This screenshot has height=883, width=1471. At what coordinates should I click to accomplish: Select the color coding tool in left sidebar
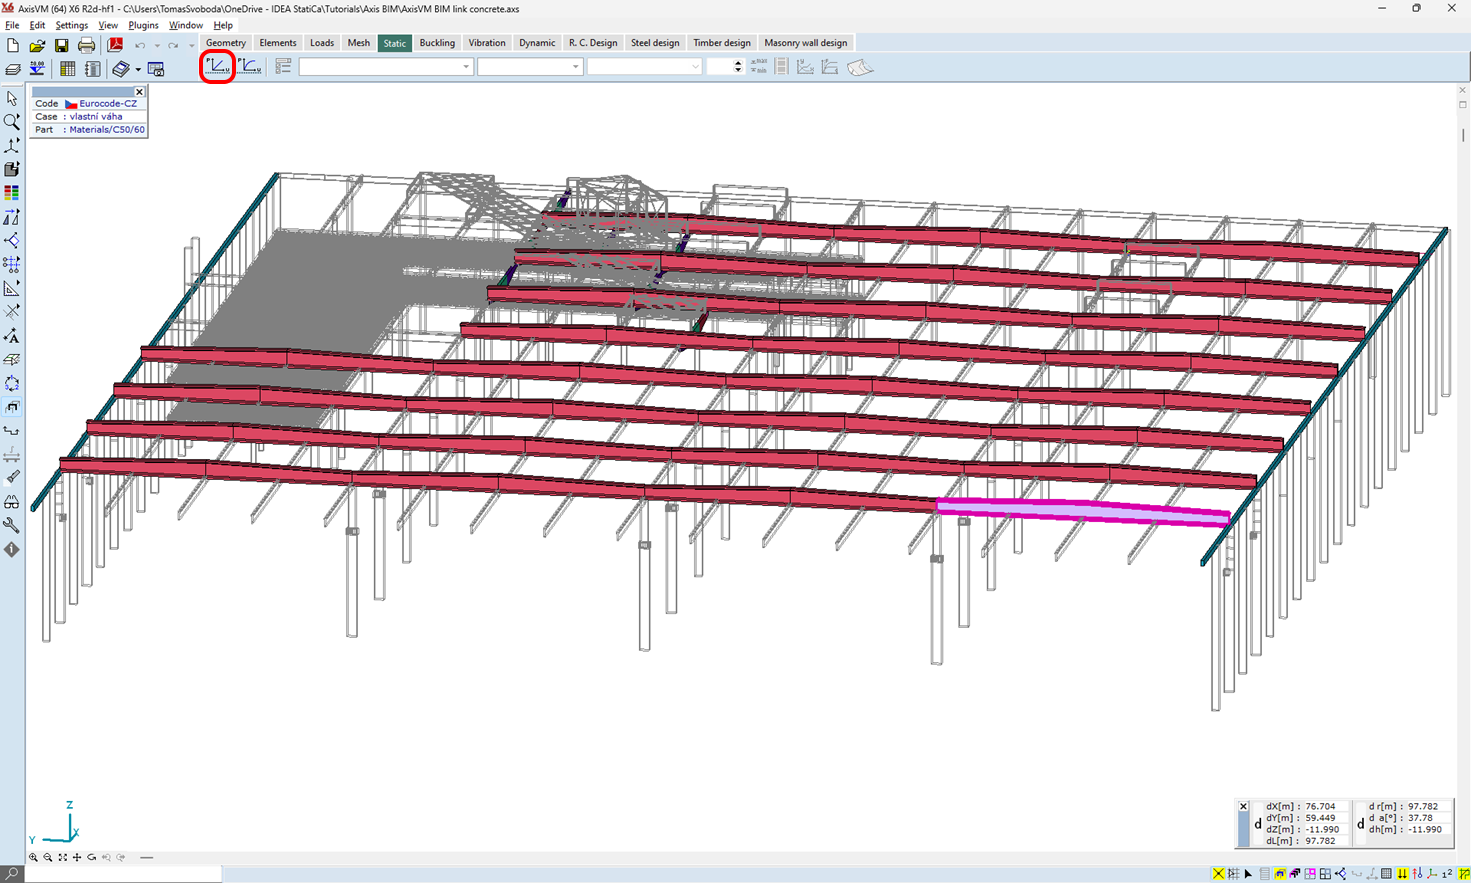[x=12, y=193]
